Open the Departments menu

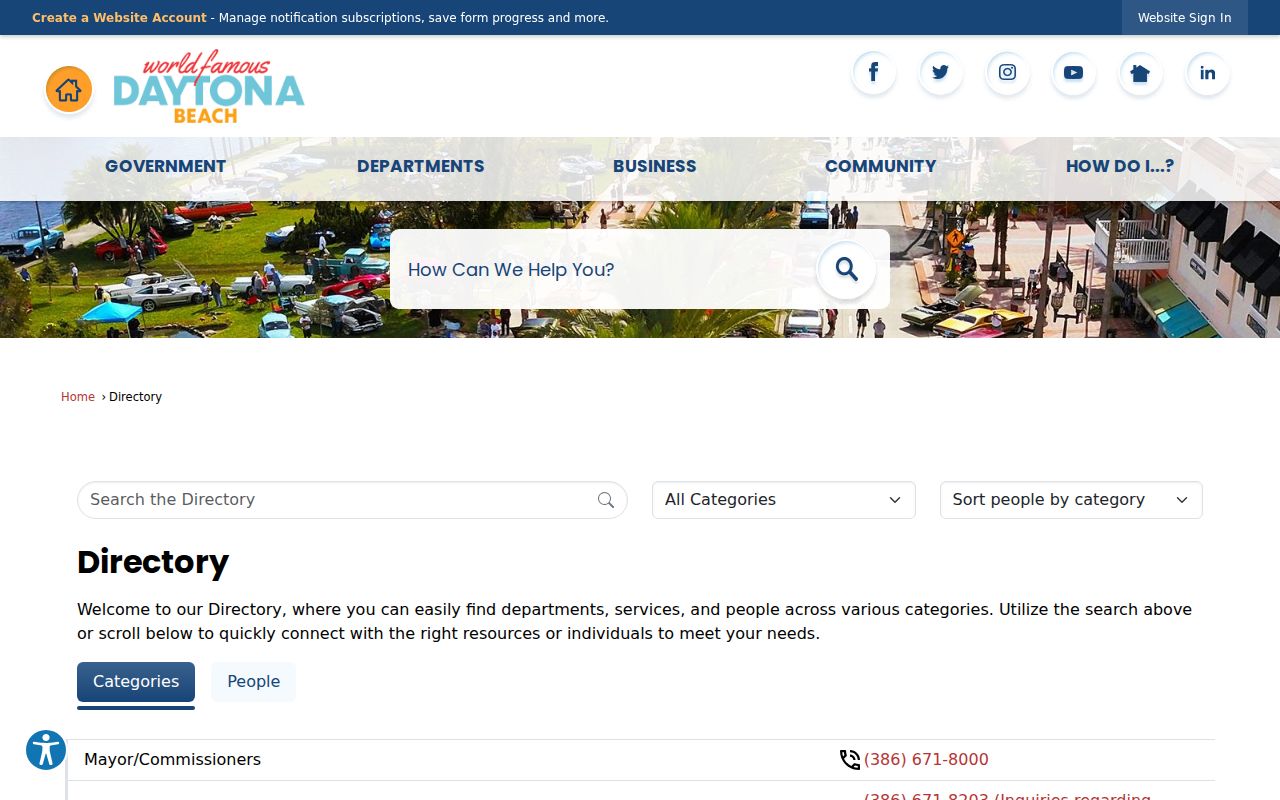point(421,167)
